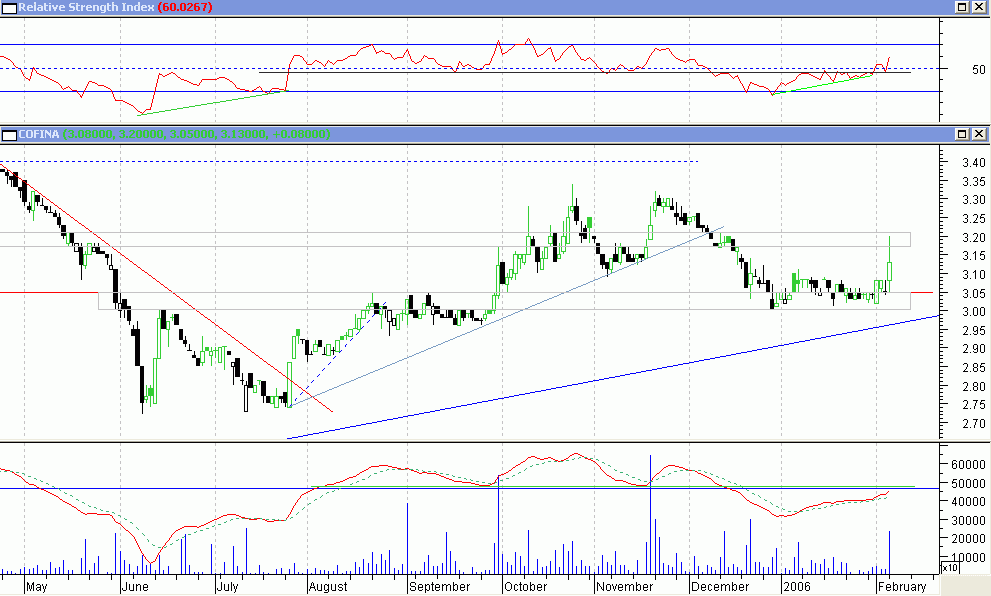Image resolution: width=991 pixels, height=596 pixels.
Task: Click the September date axis label
Action: tap(440, 587)
